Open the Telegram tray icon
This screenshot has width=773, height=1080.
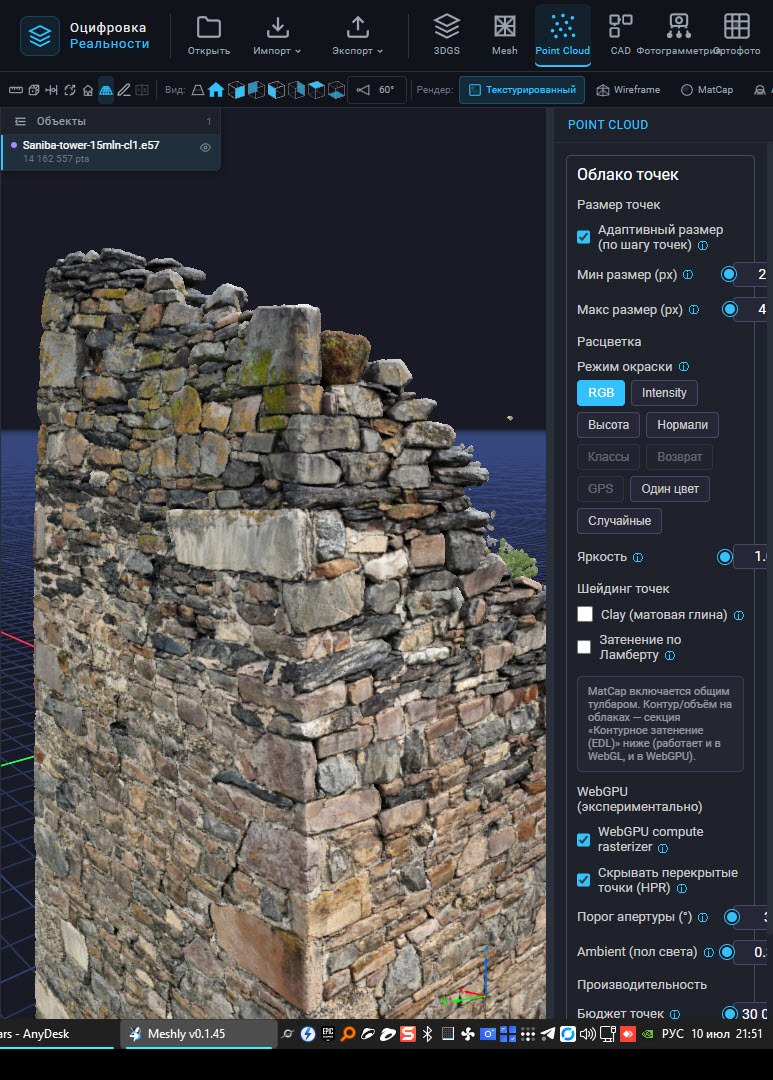click(547, 1034)
